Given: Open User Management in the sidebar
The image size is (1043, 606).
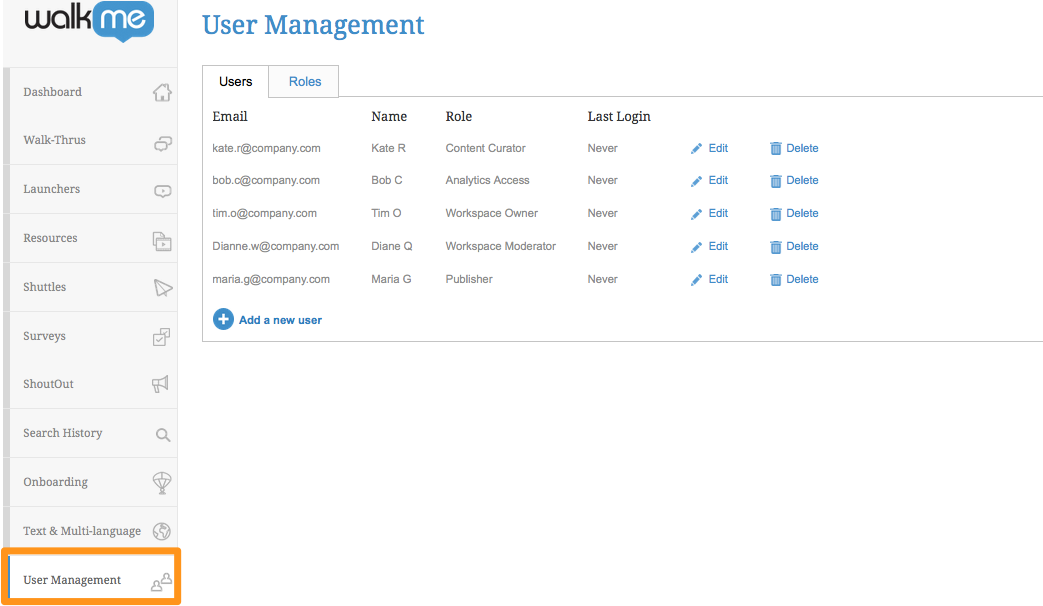Looking at the screenshot, I should coord(72,580).
